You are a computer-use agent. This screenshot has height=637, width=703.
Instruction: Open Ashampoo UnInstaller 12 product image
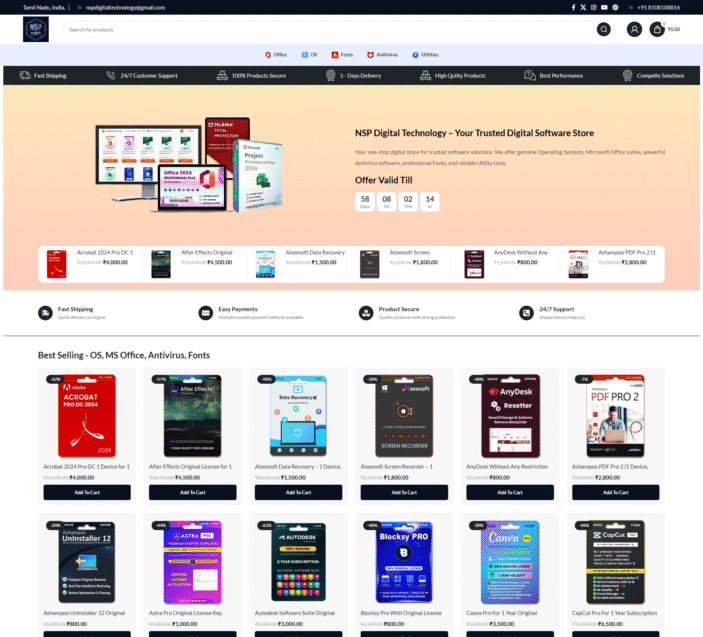click(87, 562)
